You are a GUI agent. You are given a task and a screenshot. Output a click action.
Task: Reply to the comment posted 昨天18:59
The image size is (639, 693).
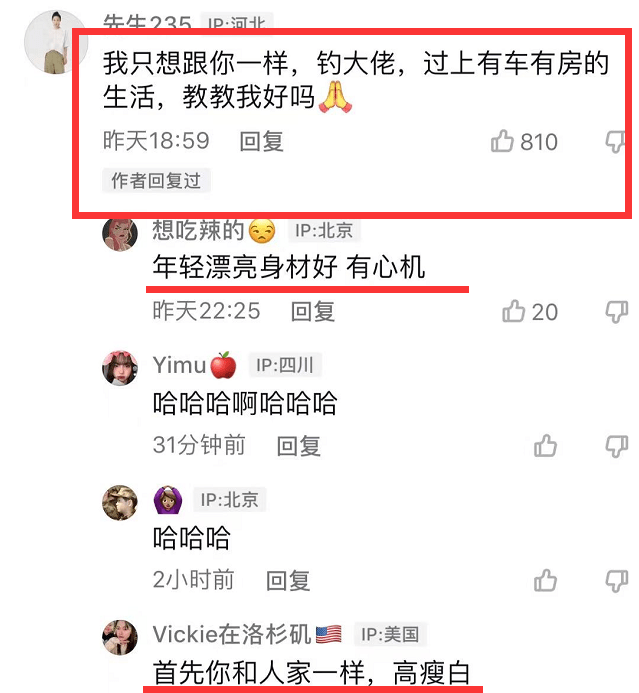click(261, 142)
